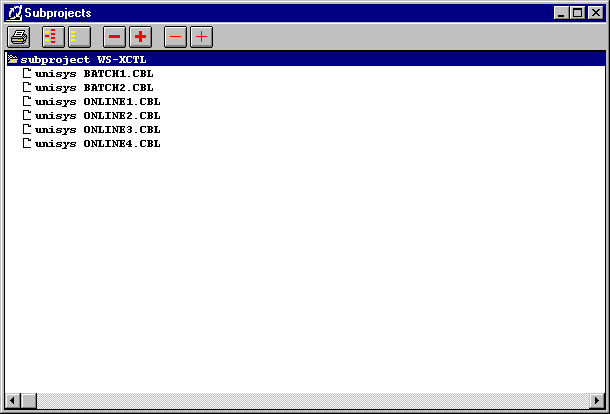Click the thin red minus toolbar button
This screenshot has width=610, height=414.
pyautogui.click(x=176, y=37)
